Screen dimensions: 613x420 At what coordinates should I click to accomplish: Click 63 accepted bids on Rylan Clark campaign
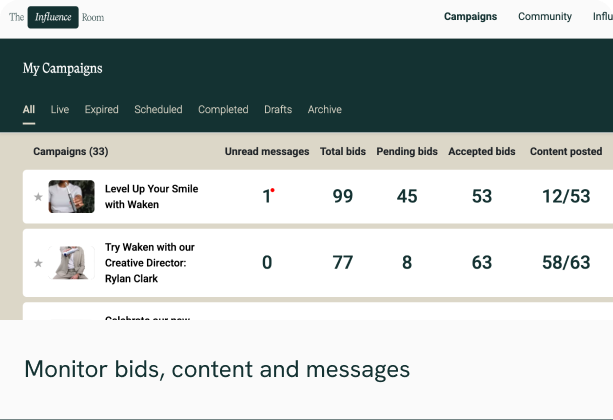[482, 263]
